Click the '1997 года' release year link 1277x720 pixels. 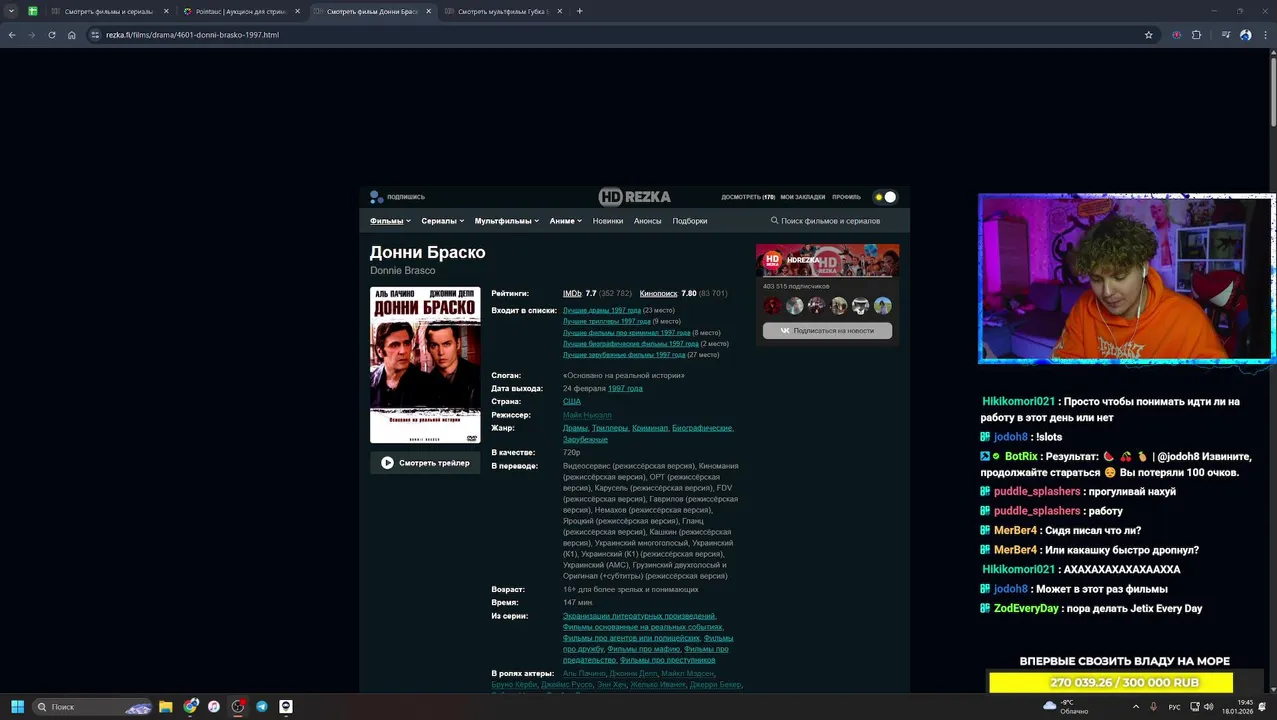[x=625, y=388]
